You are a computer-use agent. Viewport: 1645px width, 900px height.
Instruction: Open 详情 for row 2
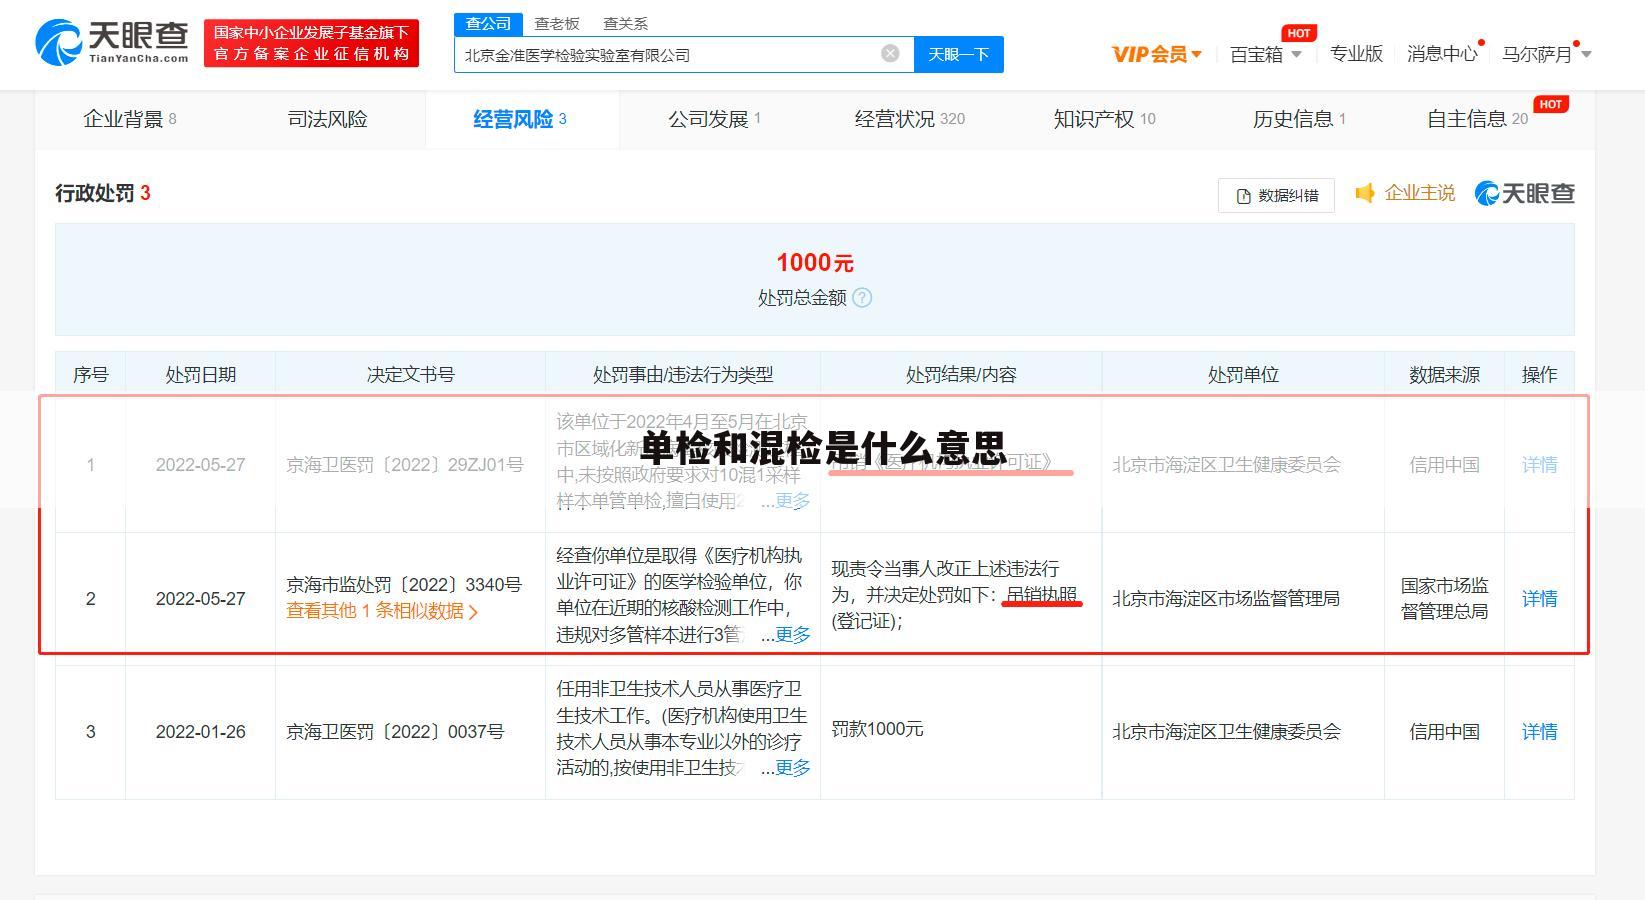(1539, 599)
